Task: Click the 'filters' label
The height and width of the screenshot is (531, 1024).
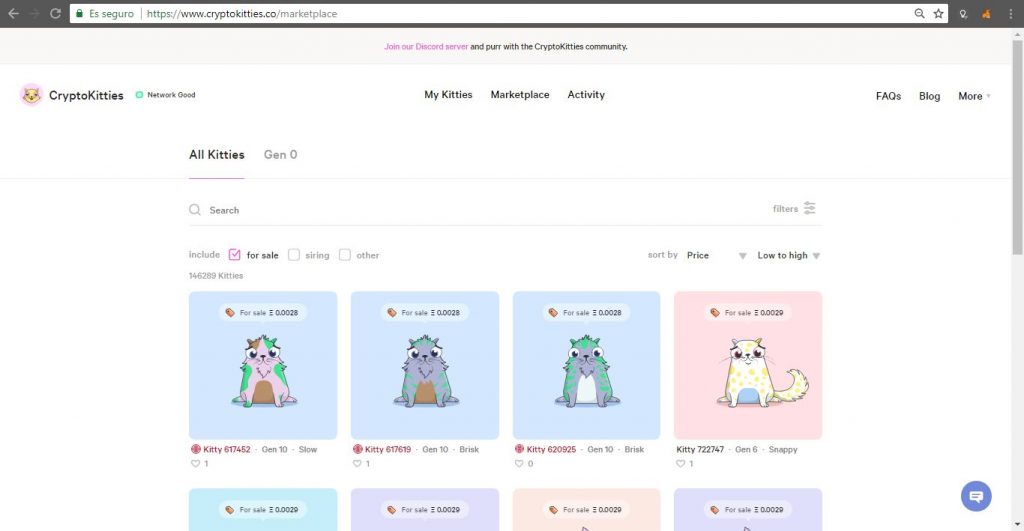Action: tap(785, 209)
